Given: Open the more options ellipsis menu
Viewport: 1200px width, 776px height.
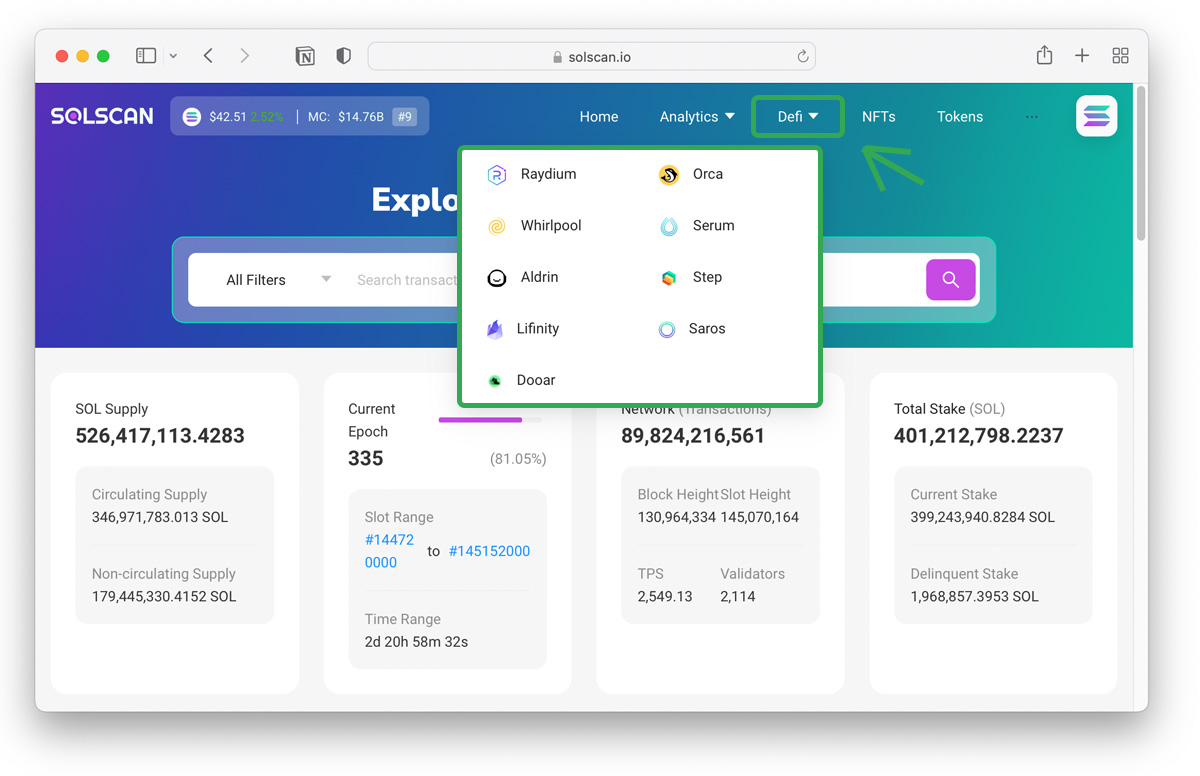Looking at the screenshot, I should click(1031, 117).
